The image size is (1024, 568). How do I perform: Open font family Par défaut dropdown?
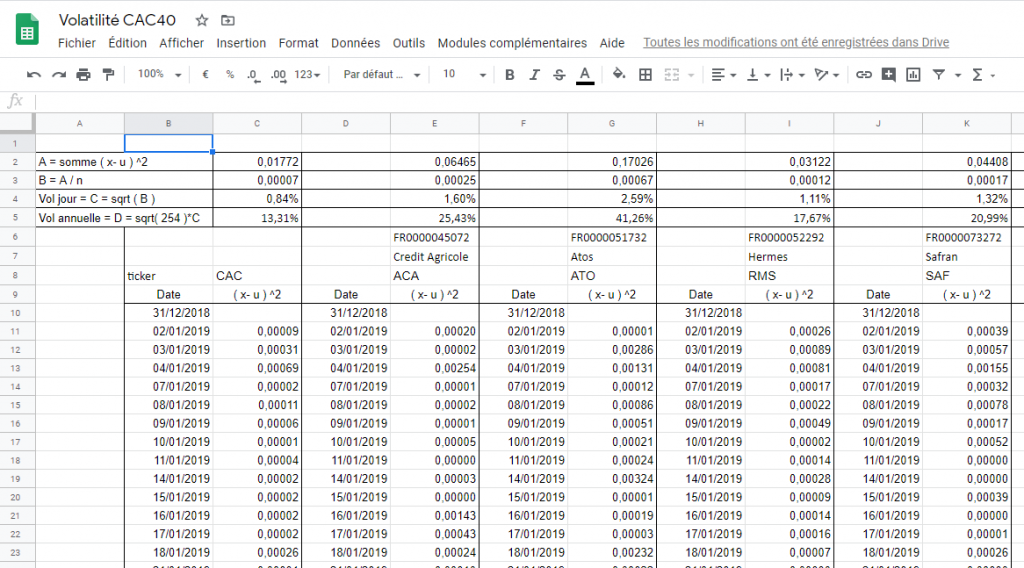point(381,74)
